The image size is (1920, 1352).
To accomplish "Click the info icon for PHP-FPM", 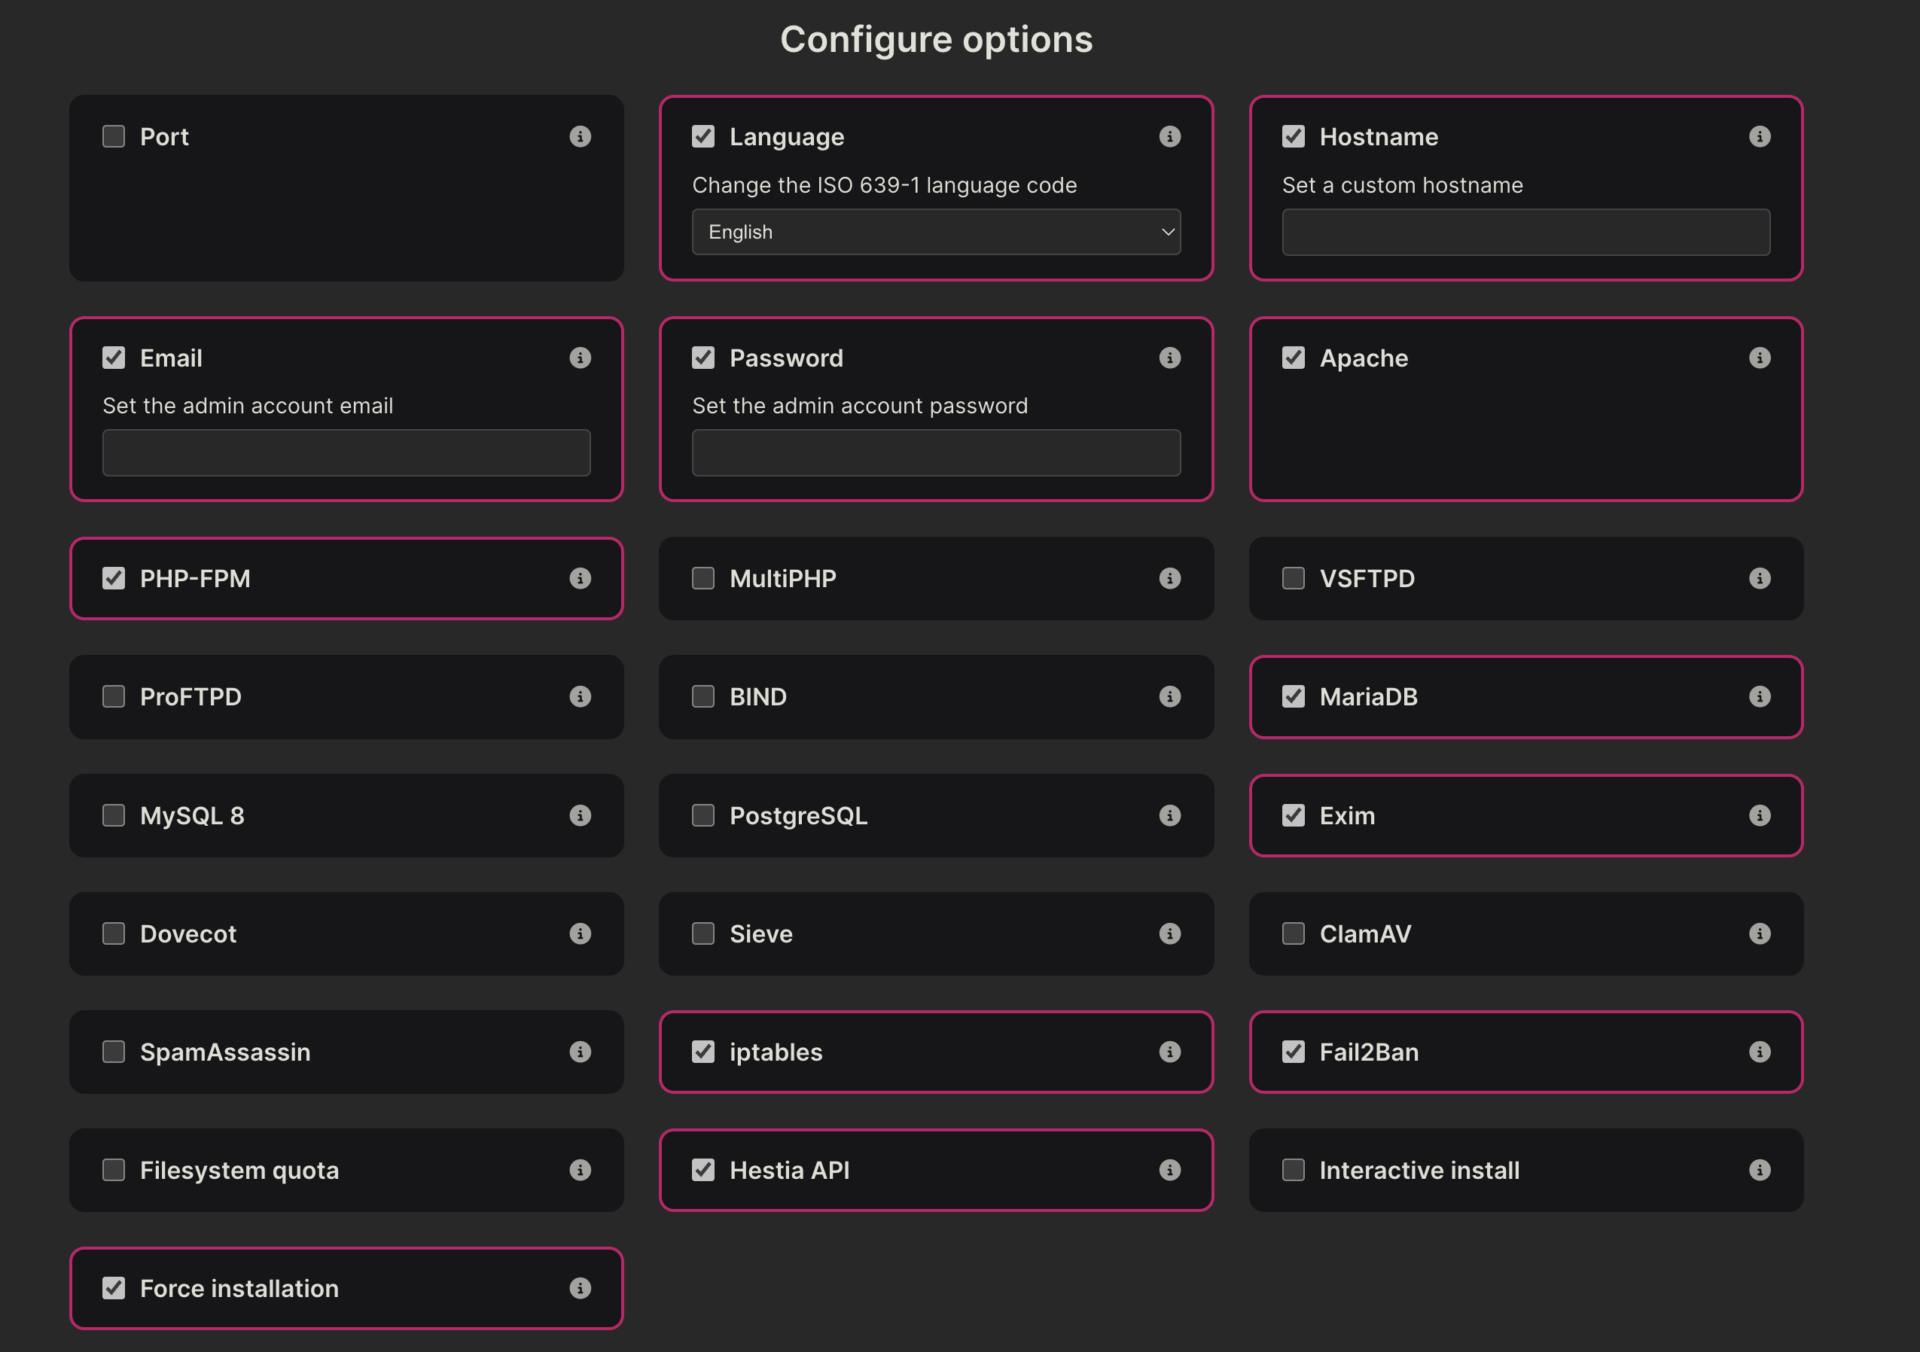I will pyautogui.click(x=580, y=578).
